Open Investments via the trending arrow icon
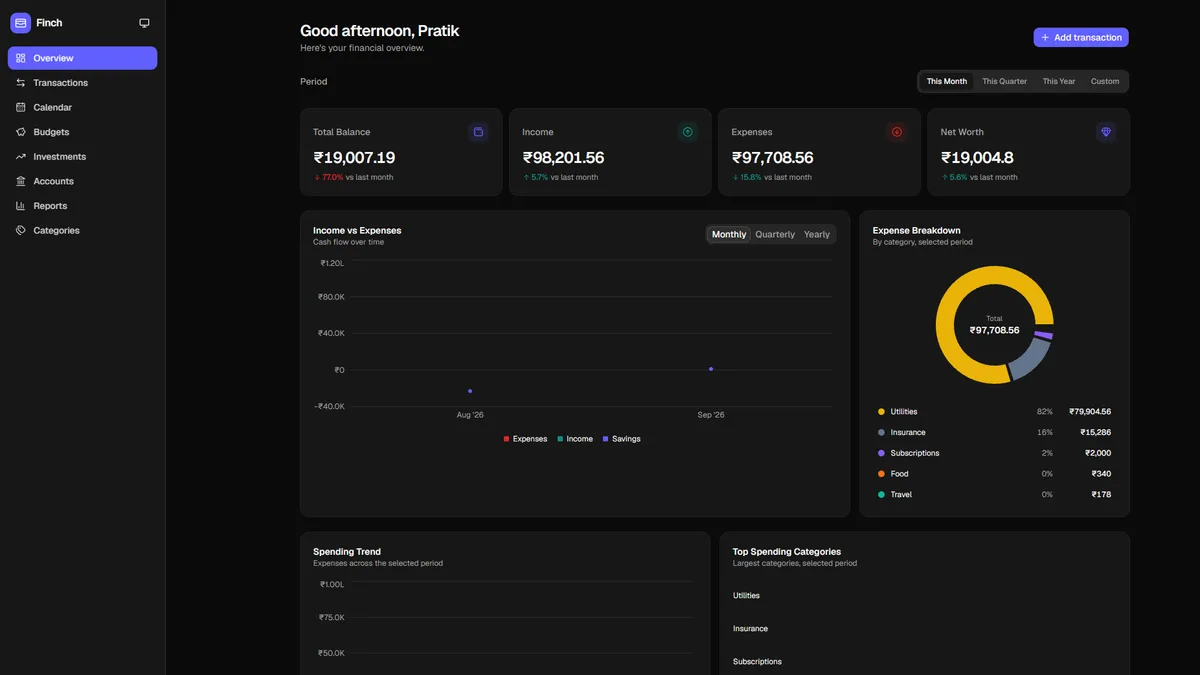The image size is (1200, 675). (x=21, y=157)
